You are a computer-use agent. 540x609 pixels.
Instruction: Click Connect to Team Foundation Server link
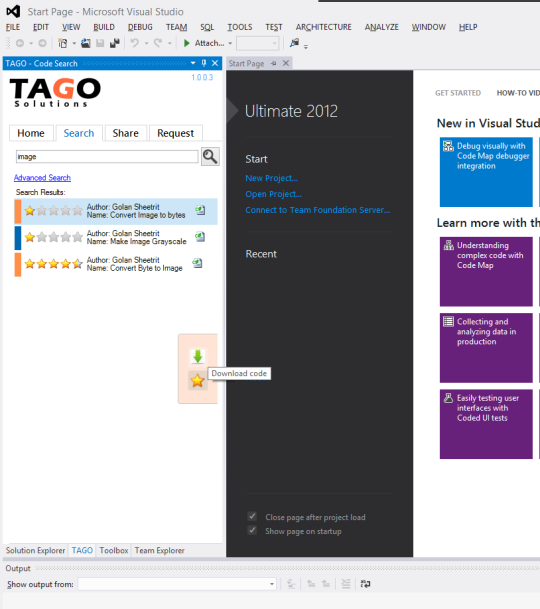pyautogui.click(x=318, y=210)
